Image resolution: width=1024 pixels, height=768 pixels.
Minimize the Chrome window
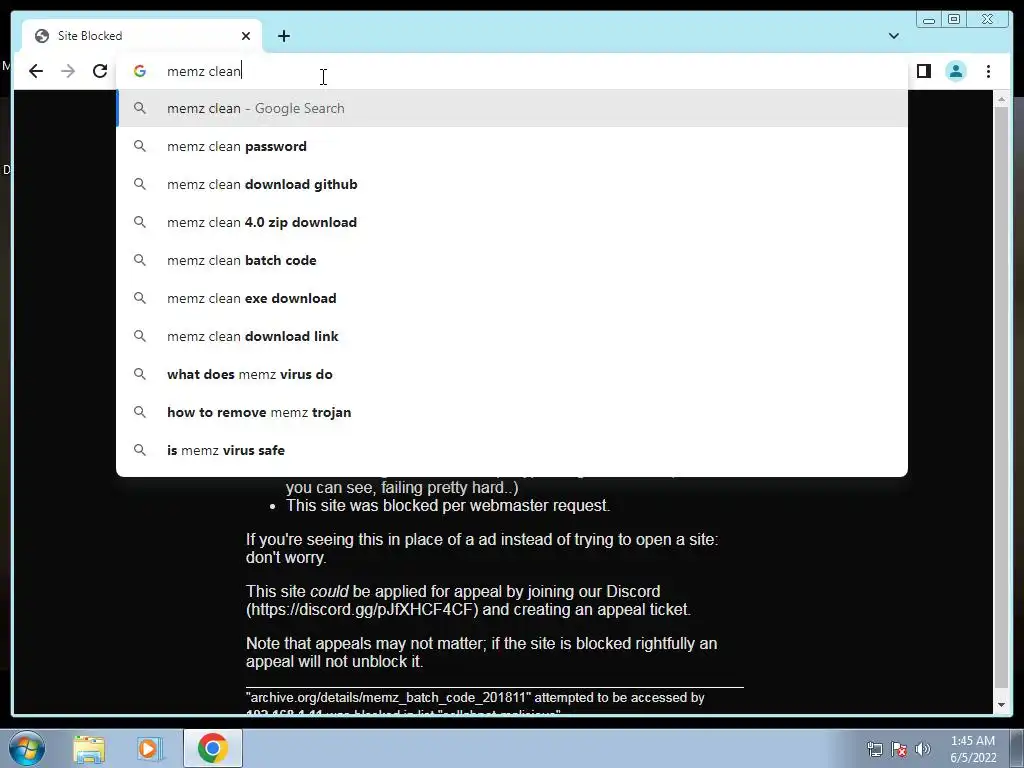tap(929, 20)
